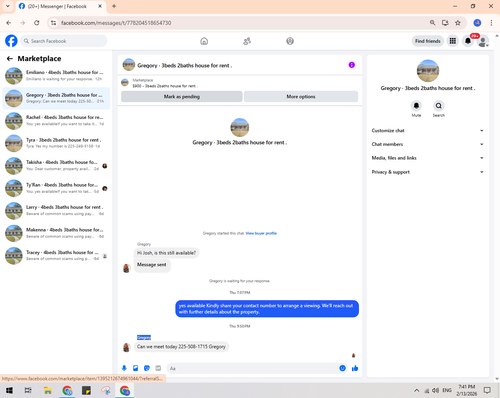Click the Search Facebook field
Image resolution: width=500 pixels, height=398 pixels.
64,41
